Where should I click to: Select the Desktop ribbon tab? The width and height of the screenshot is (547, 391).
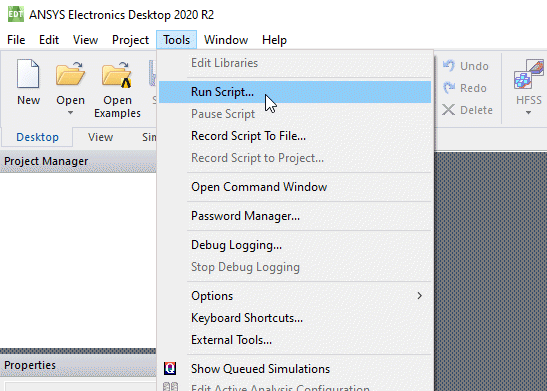pos(37,137)
